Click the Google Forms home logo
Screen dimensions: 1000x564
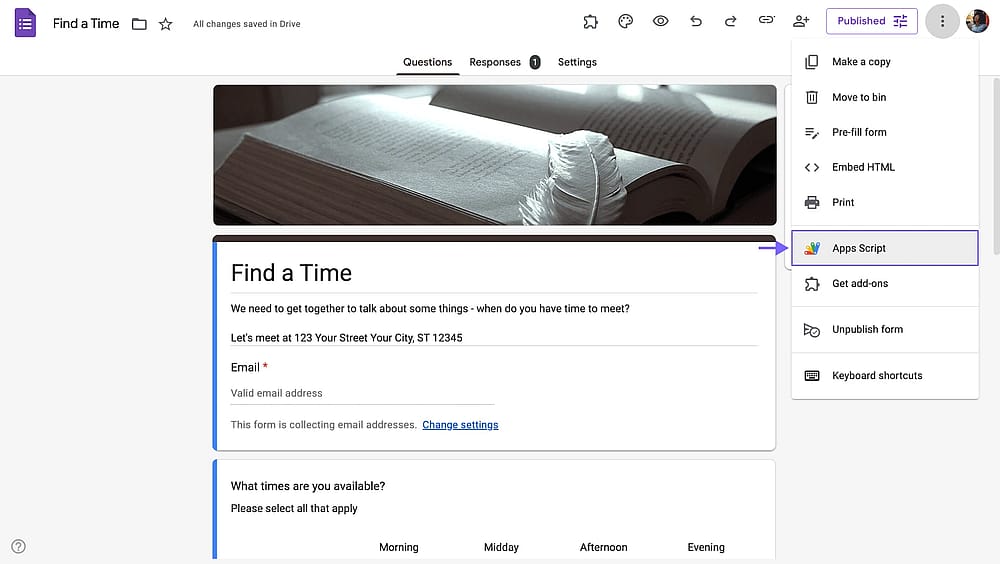click(x=25, y=23)
